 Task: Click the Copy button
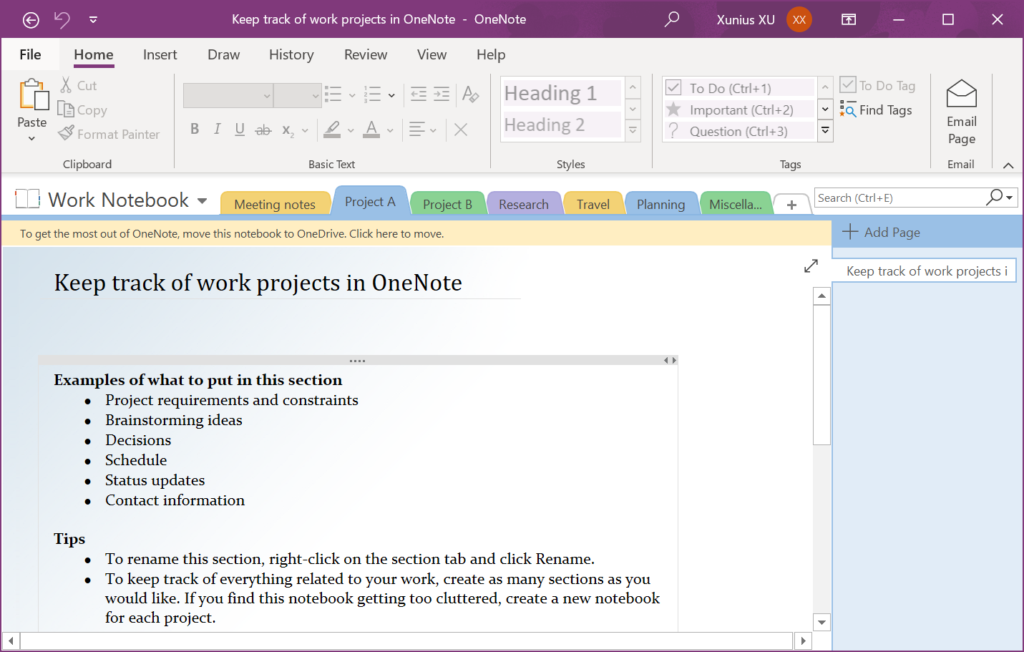click(x=83, y=110)
